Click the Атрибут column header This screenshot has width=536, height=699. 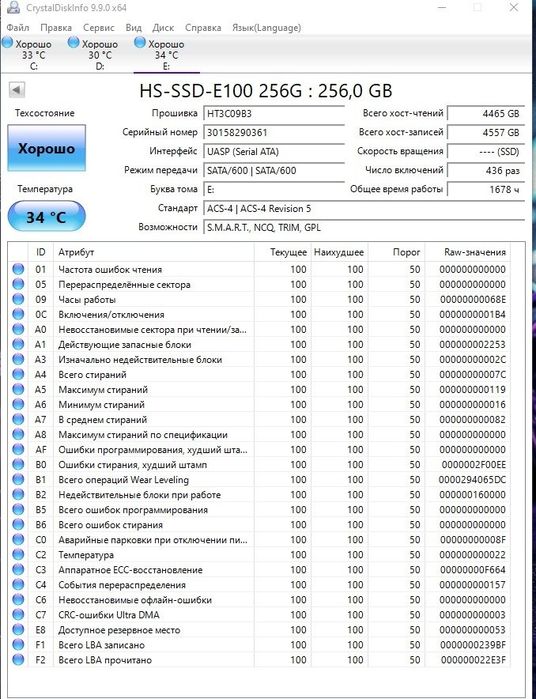[153, 252]
